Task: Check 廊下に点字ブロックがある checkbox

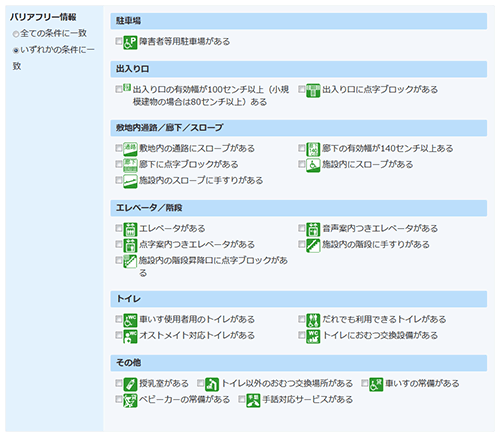Action: pyautogui.click(x=119, y=164)
